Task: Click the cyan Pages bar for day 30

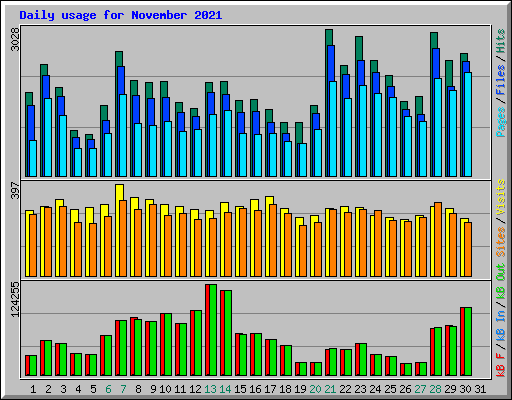Action: [468, 124]
